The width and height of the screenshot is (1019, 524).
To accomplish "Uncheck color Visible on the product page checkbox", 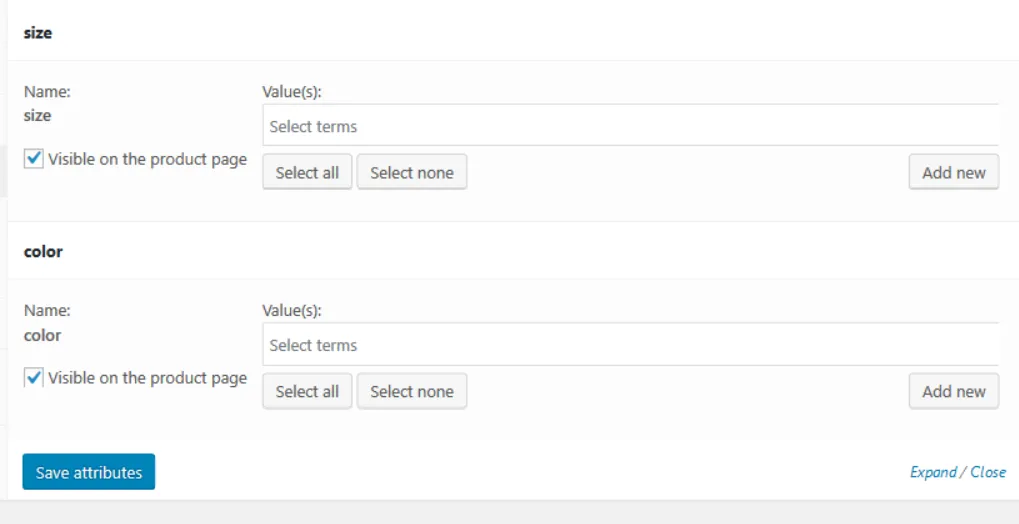I will (x=34, y=377).
